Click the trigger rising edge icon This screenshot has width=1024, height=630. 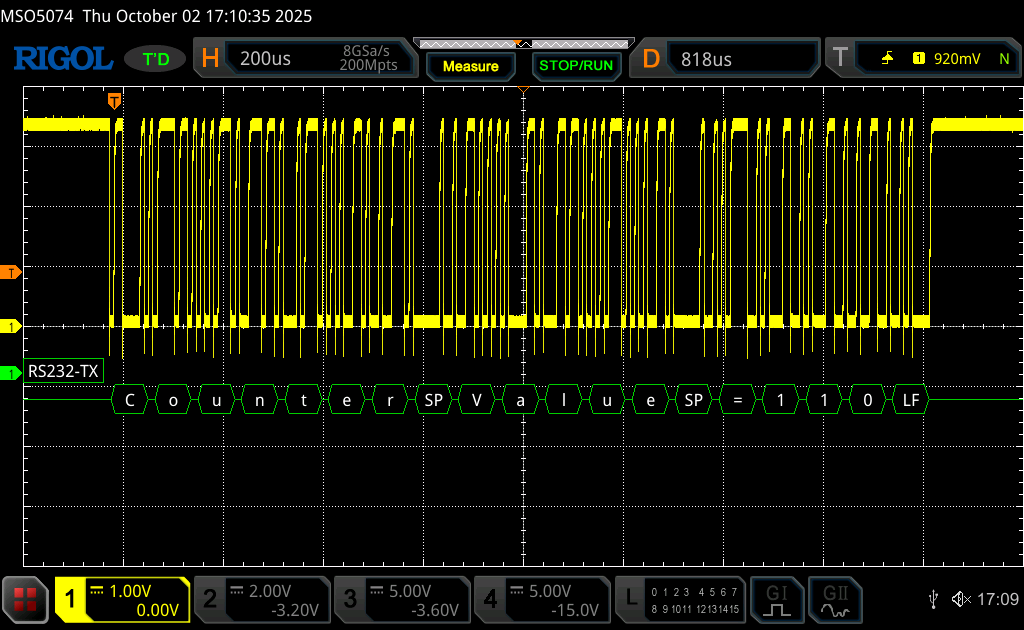click(887, 59)
